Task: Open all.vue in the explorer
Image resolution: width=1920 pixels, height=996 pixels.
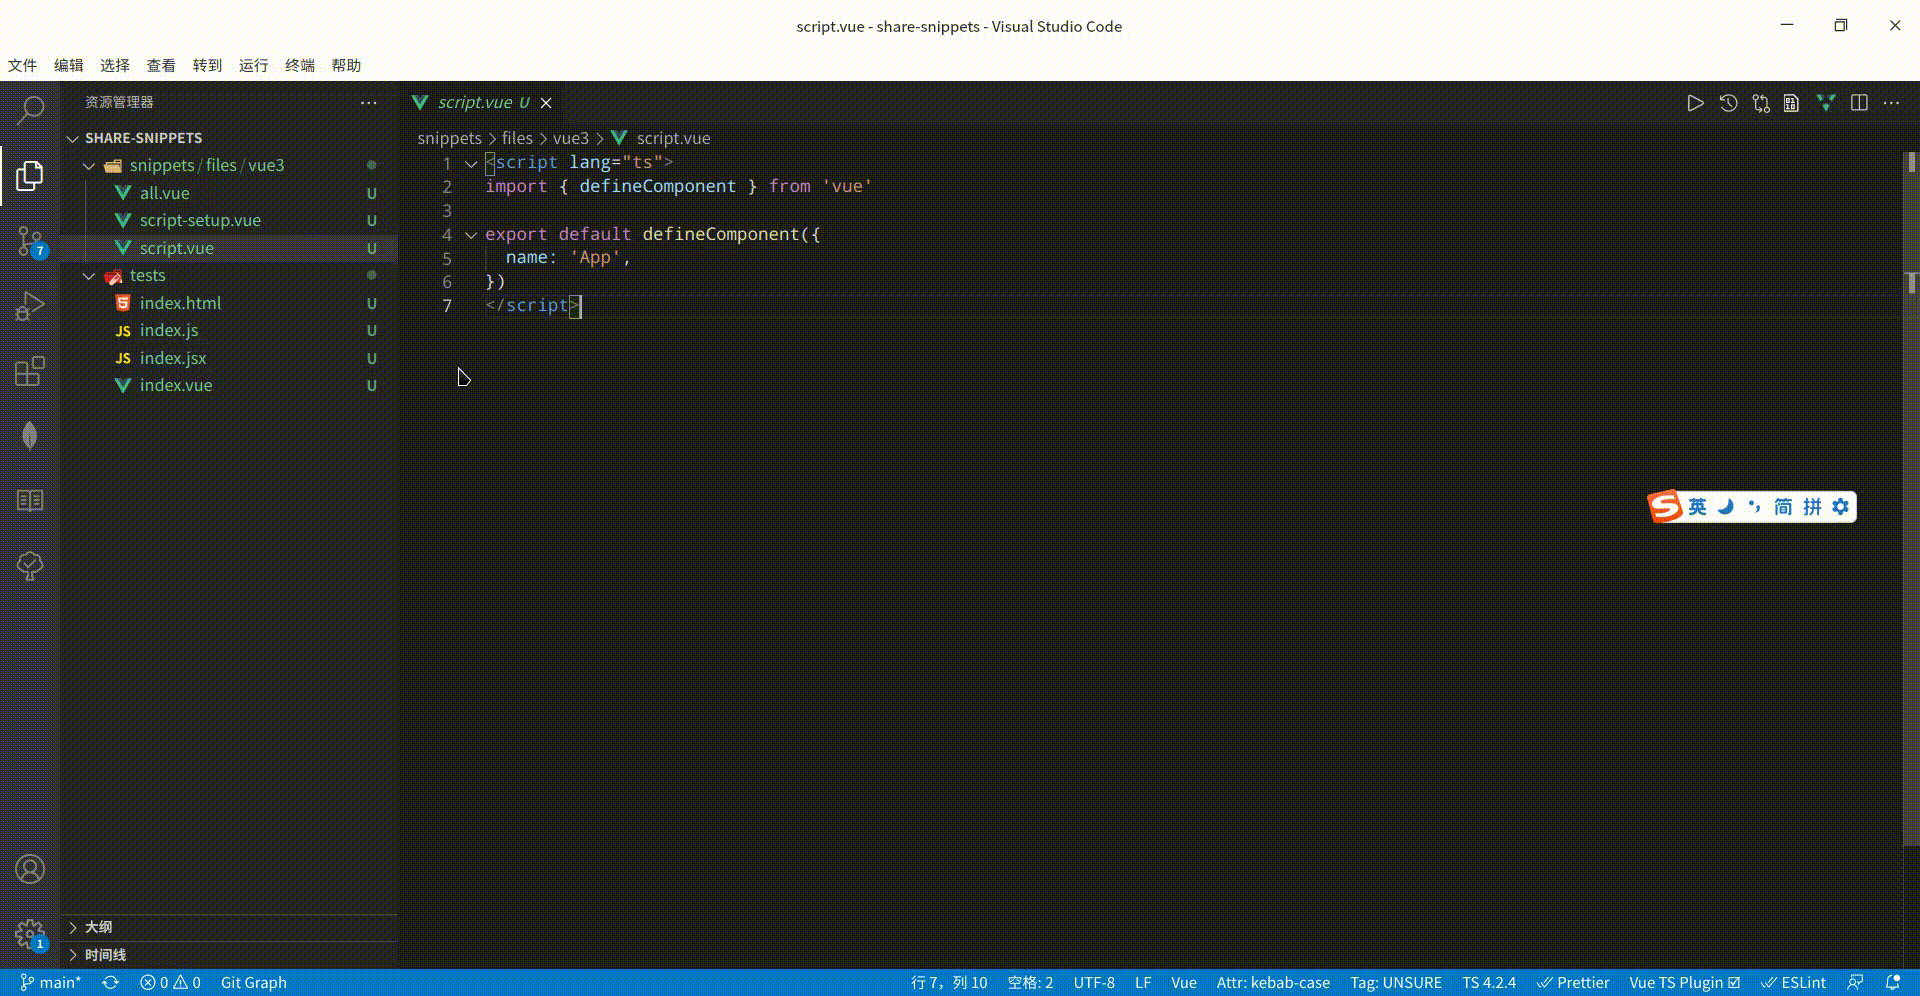Action: (229, 193)
